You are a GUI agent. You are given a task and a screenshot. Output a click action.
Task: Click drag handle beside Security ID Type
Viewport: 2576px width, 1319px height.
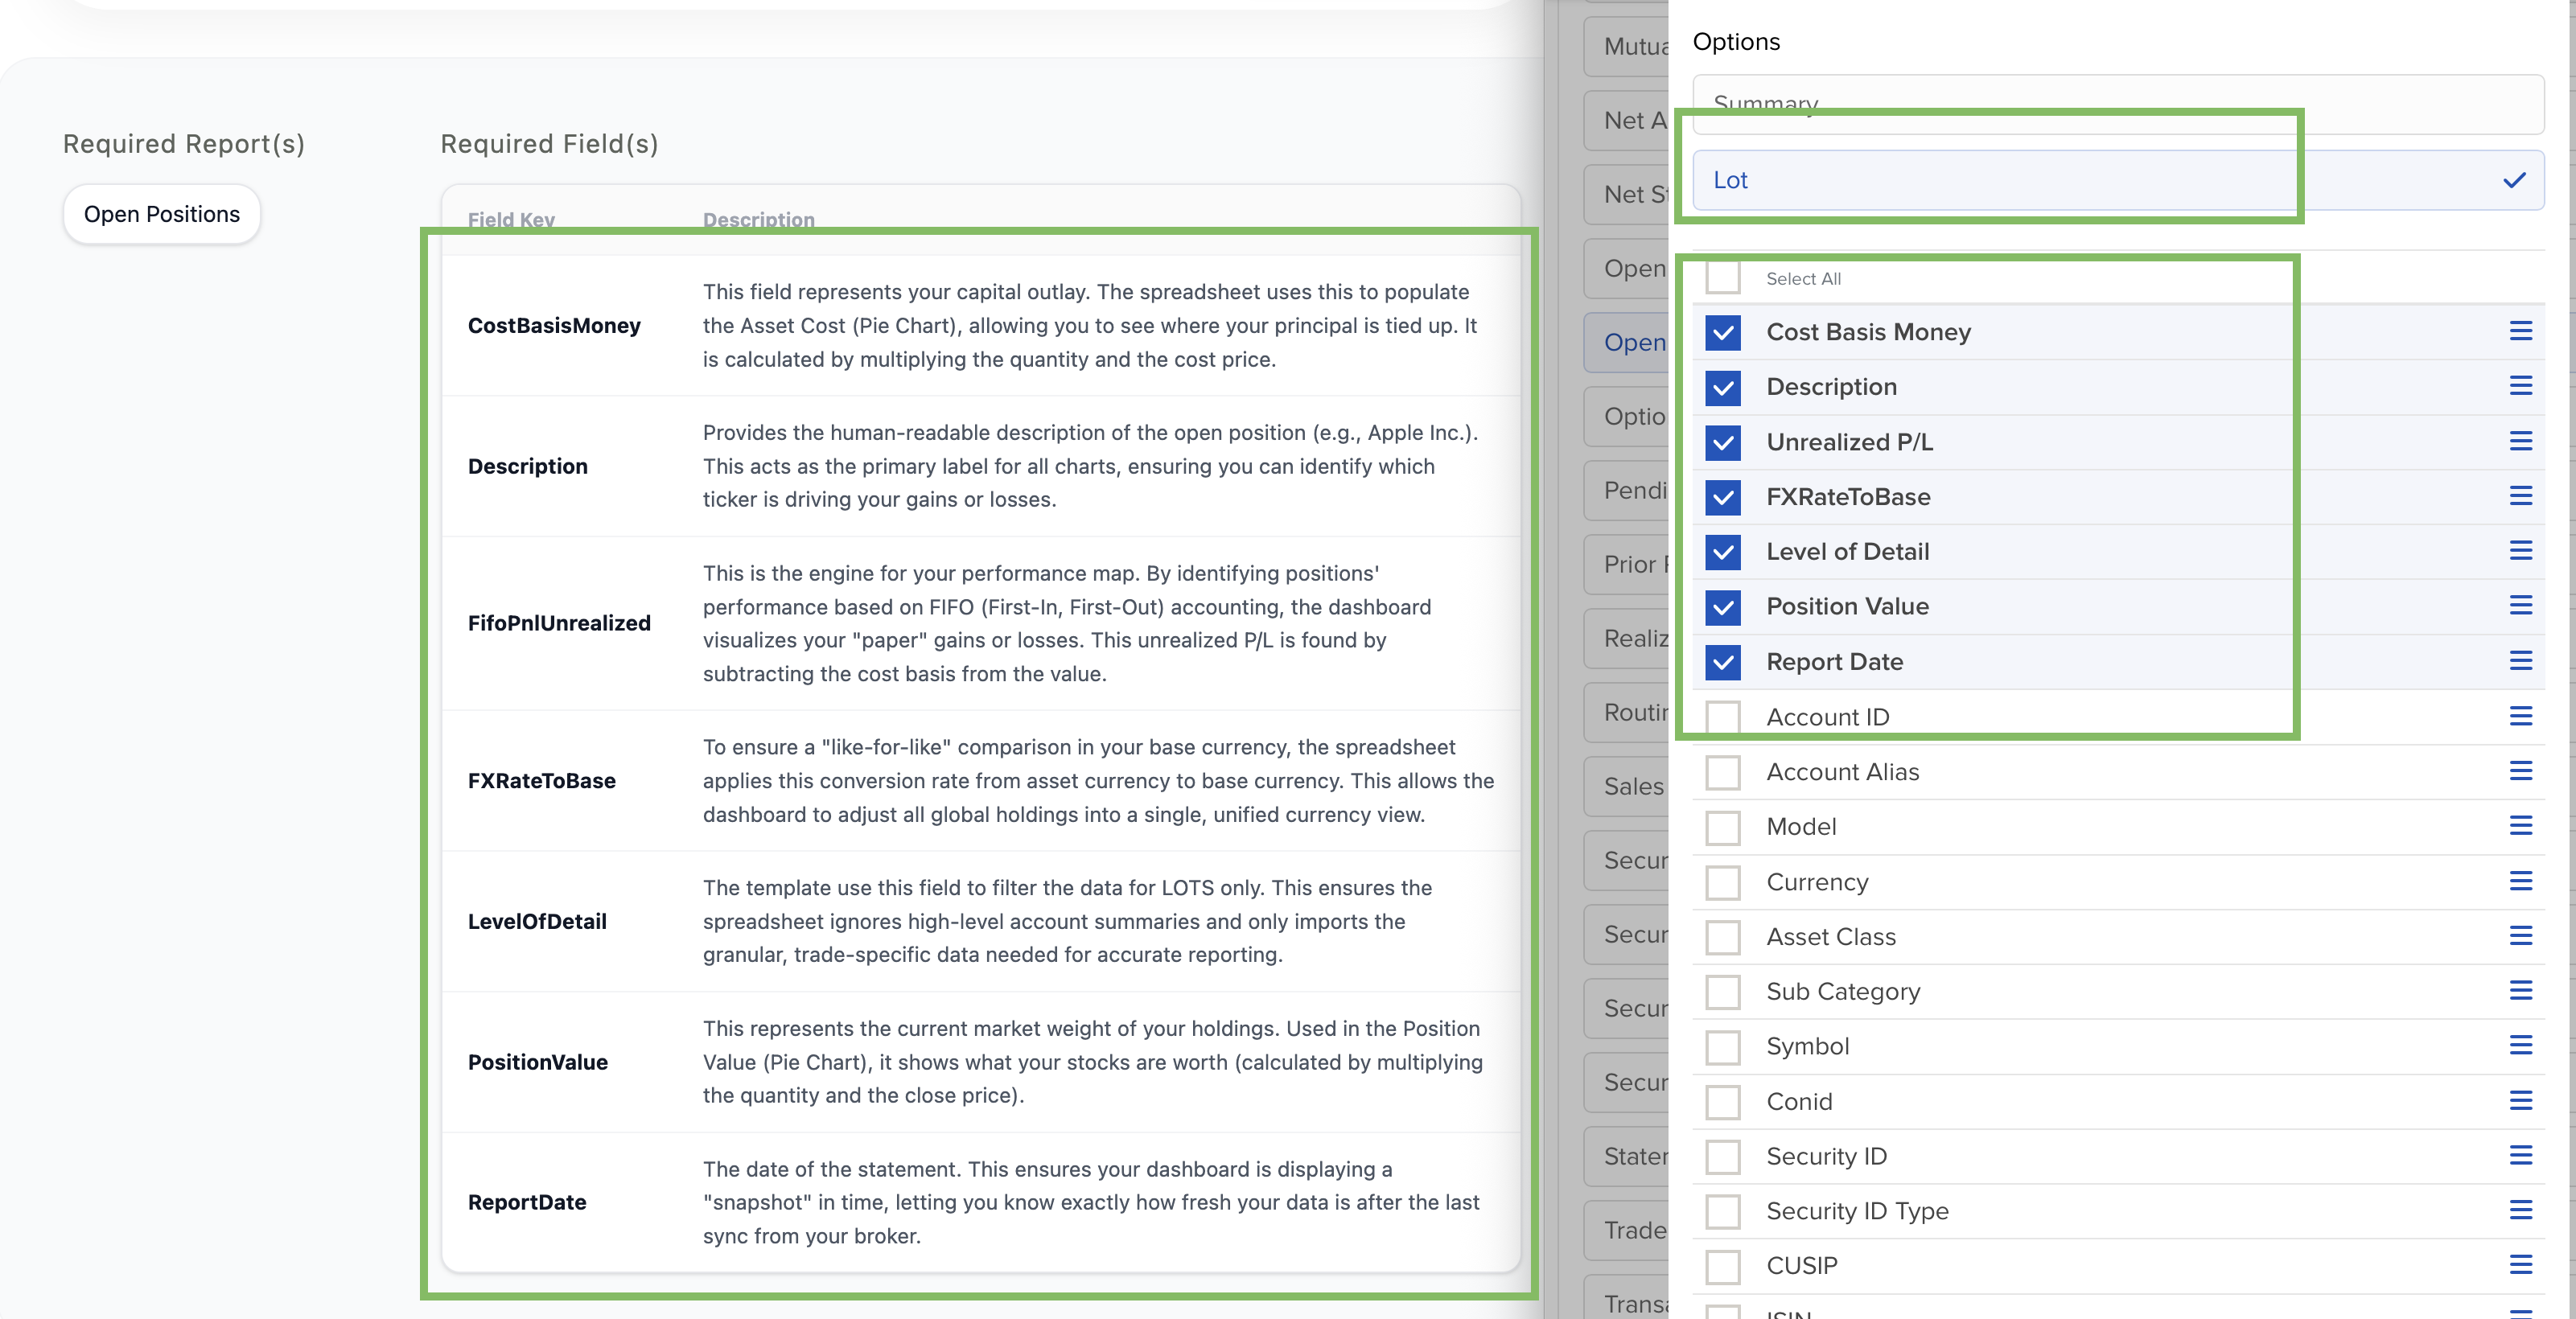tap(2520, 1210)
